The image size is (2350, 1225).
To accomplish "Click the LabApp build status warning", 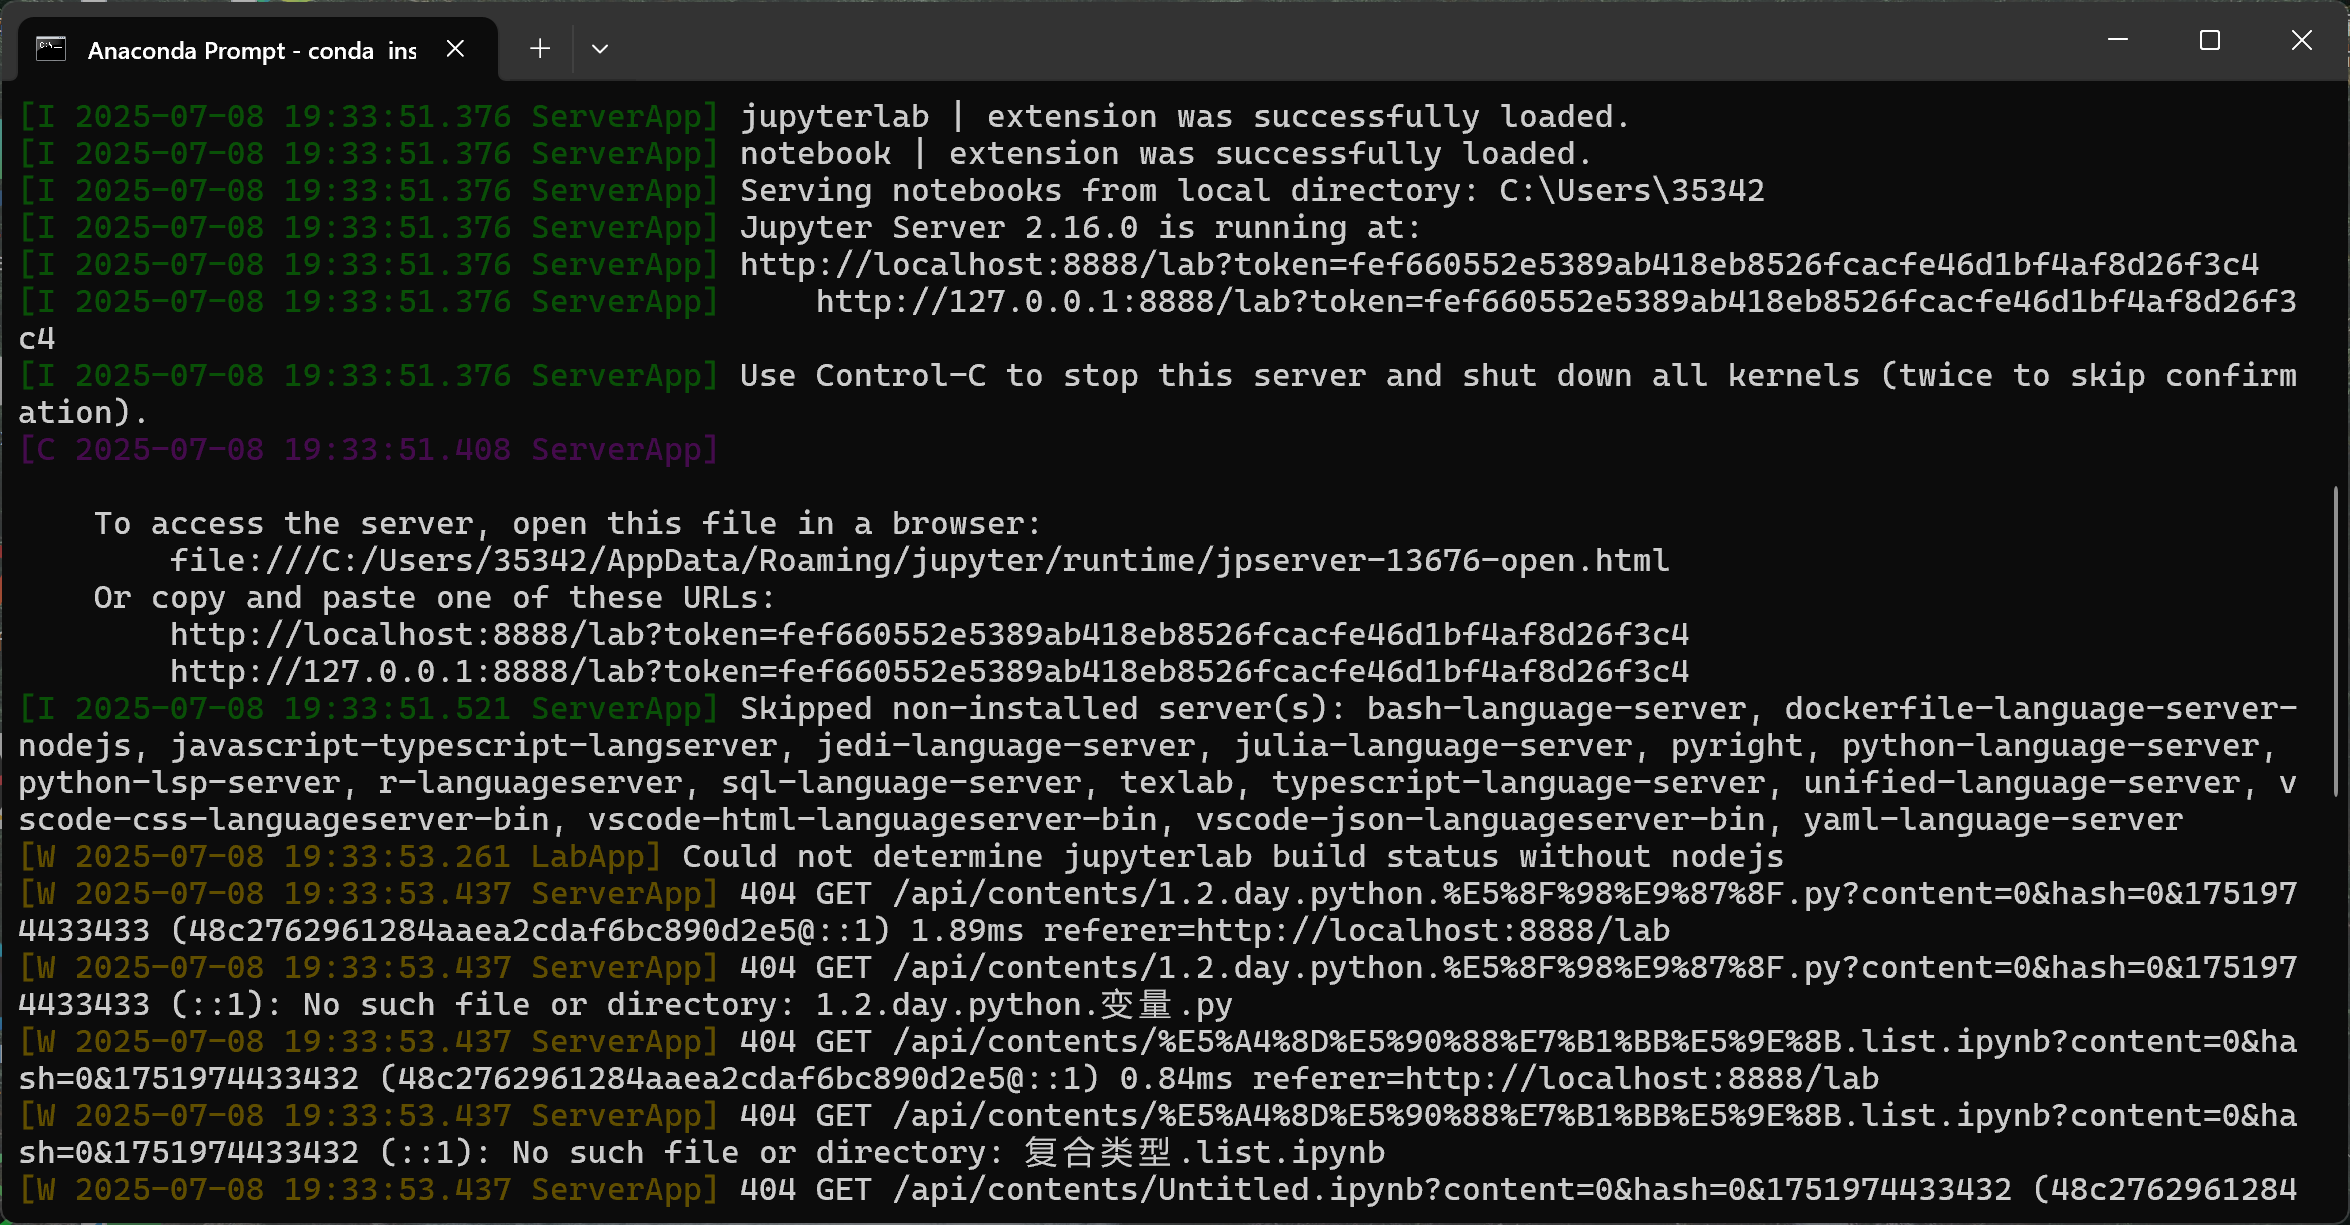I will (1230, 856).
